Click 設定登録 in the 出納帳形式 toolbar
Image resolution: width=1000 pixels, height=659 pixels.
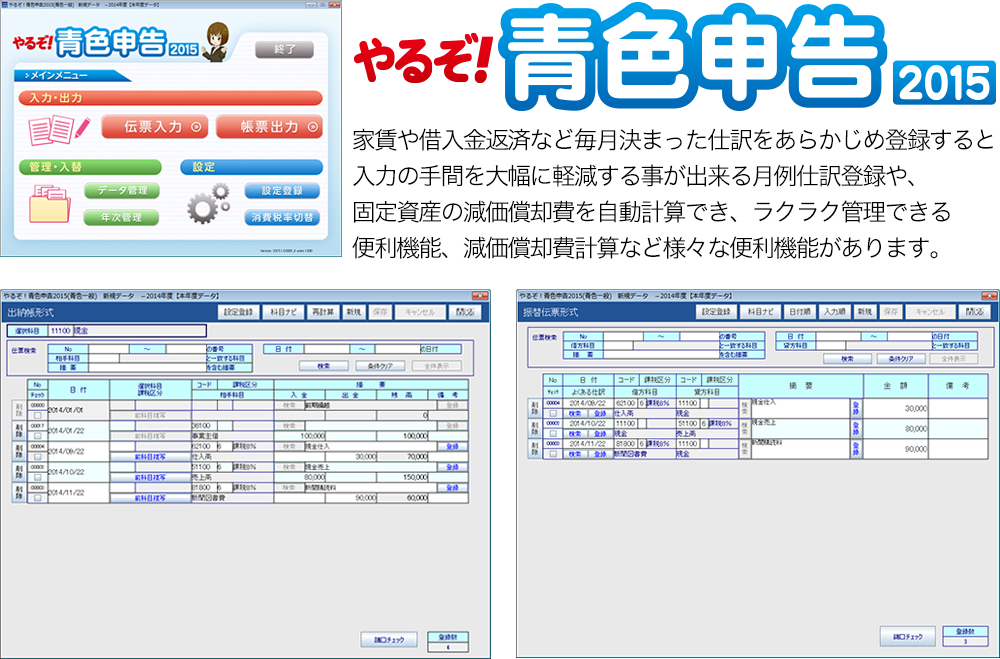click(239, 312)
